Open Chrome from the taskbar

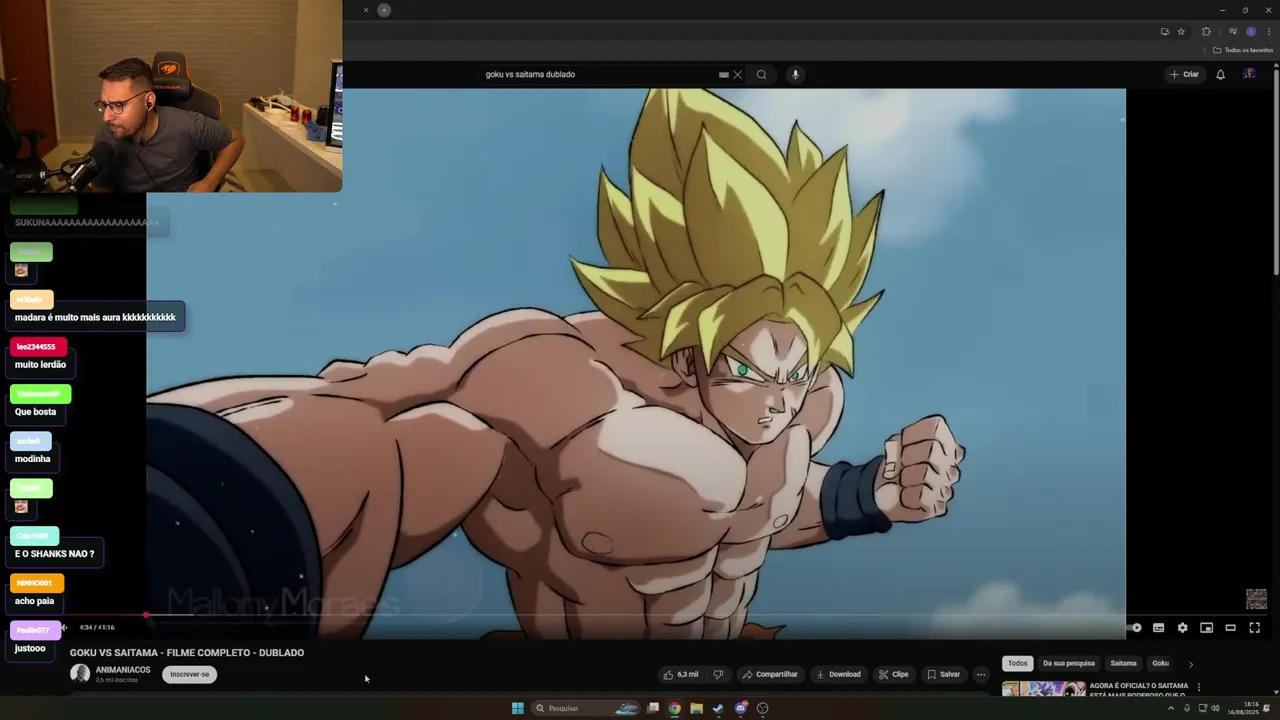click(x=675, y=708)
